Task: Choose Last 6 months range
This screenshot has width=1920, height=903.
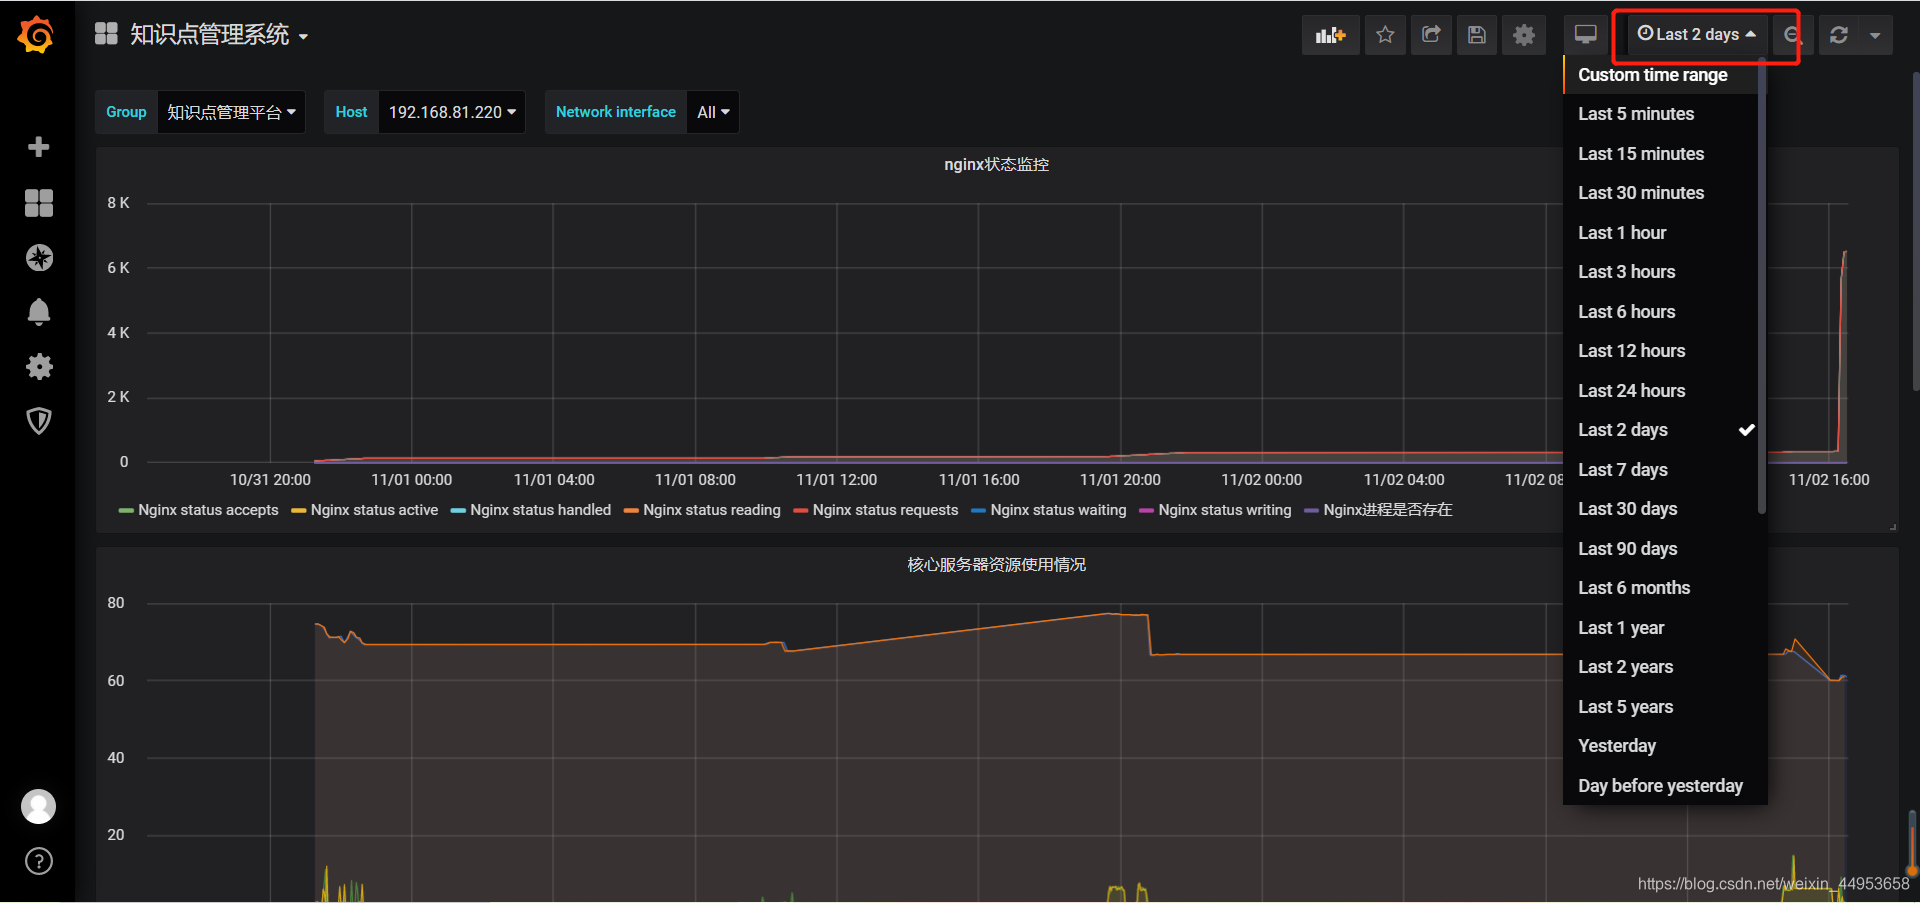Action: click(1660, 588)
